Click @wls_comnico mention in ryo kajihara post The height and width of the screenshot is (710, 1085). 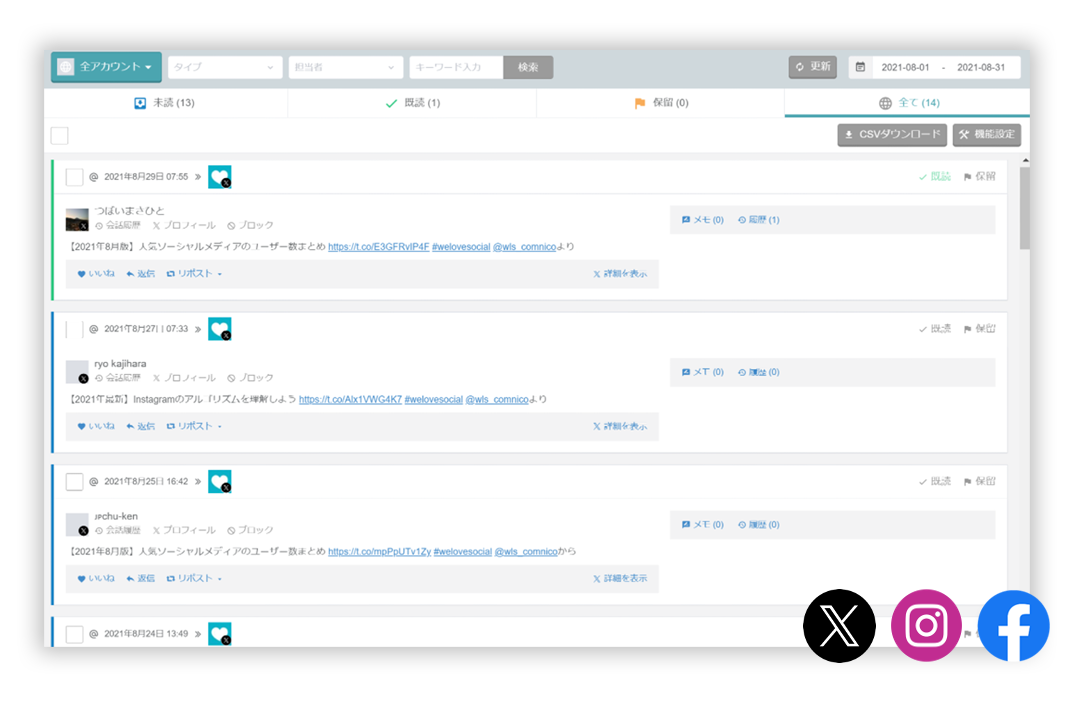(x=497, y=399)
